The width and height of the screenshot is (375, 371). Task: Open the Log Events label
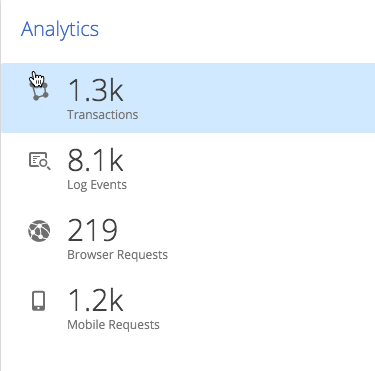[97, 185]
